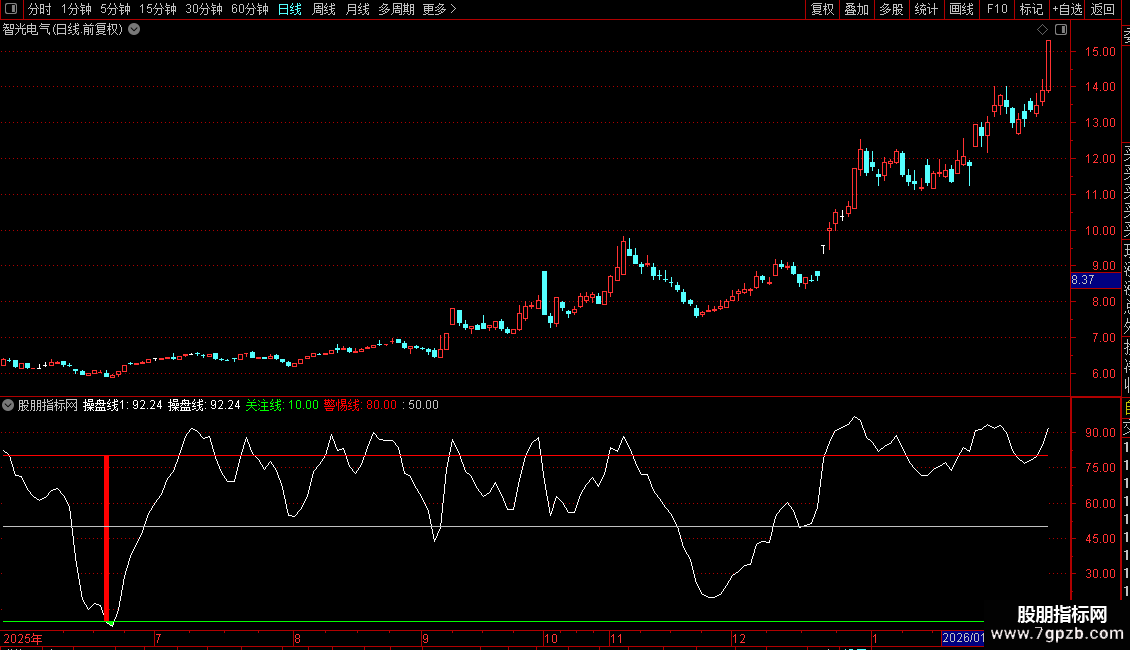Select the 60分钟 period tab
The height and width of the screenshot is (650, 1130).
[250, 9]
